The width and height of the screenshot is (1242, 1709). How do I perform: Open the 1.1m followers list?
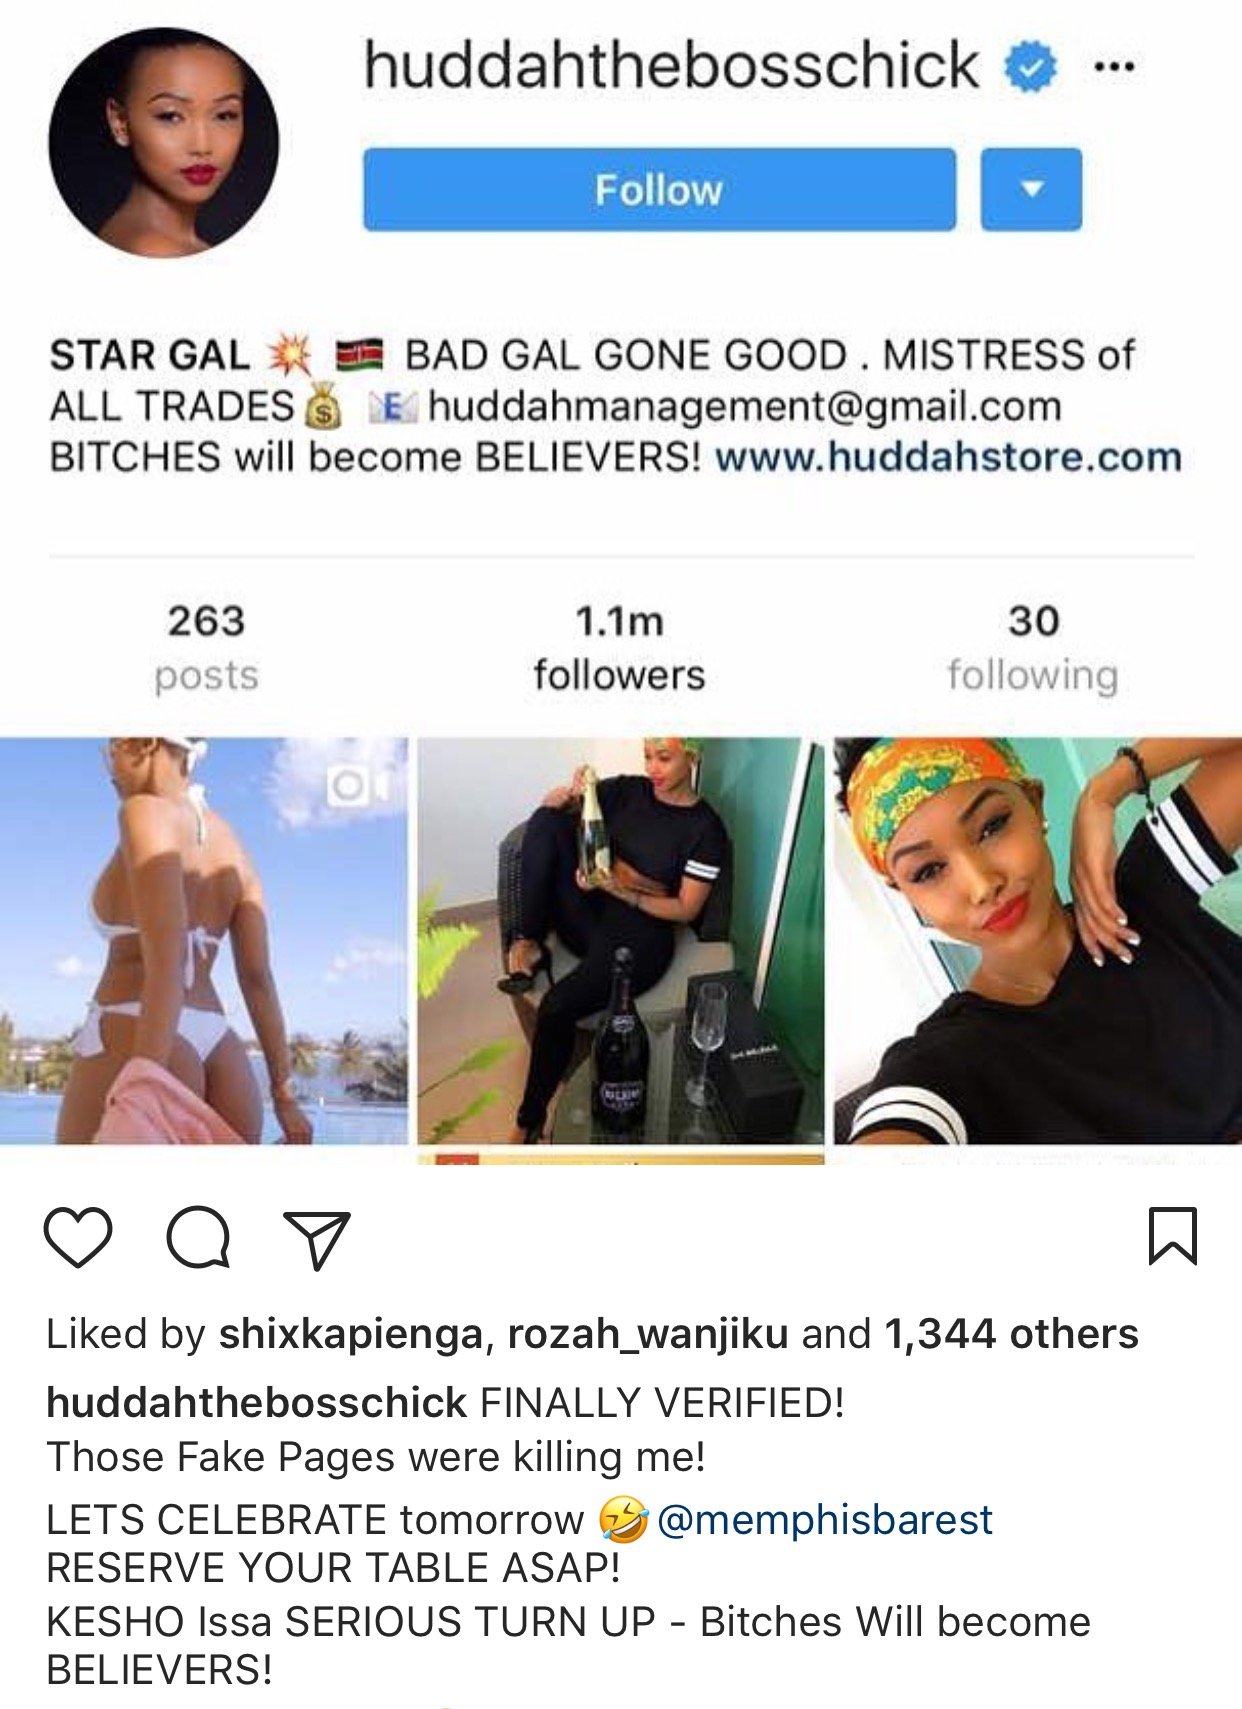pyautogui.click(x=619, y=647)
